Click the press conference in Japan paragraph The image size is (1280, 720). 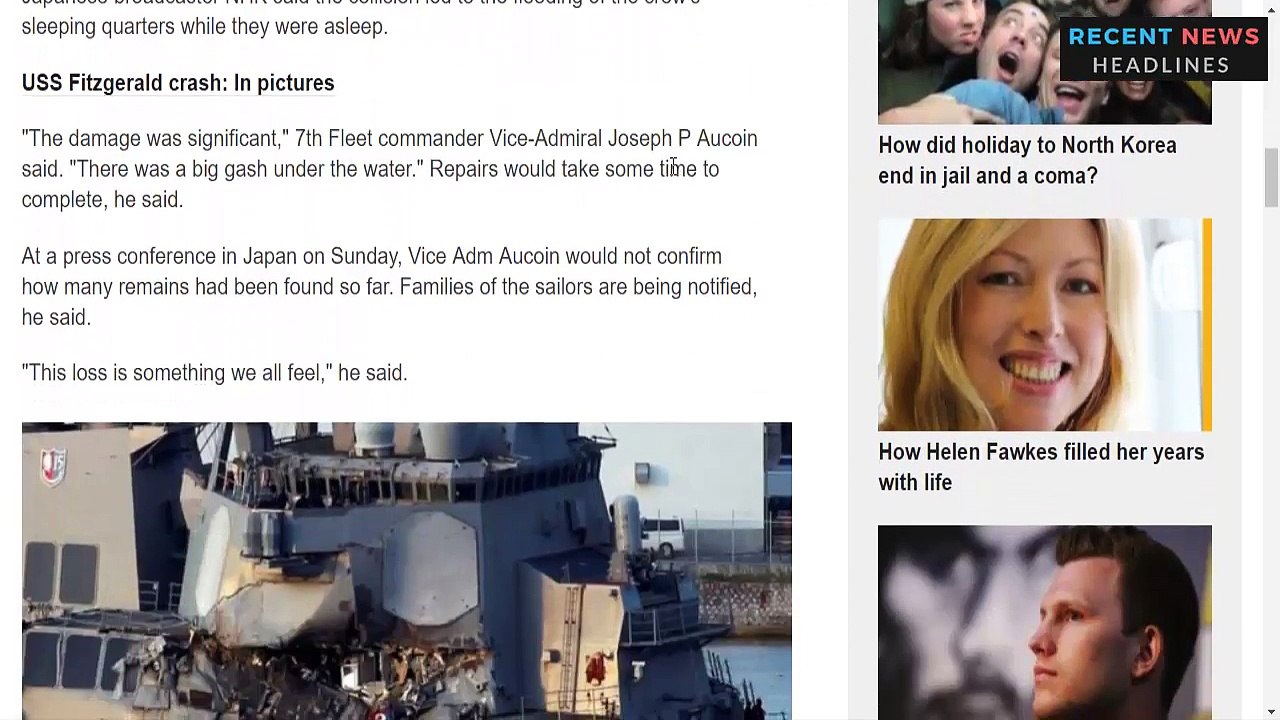coord(389,287)
